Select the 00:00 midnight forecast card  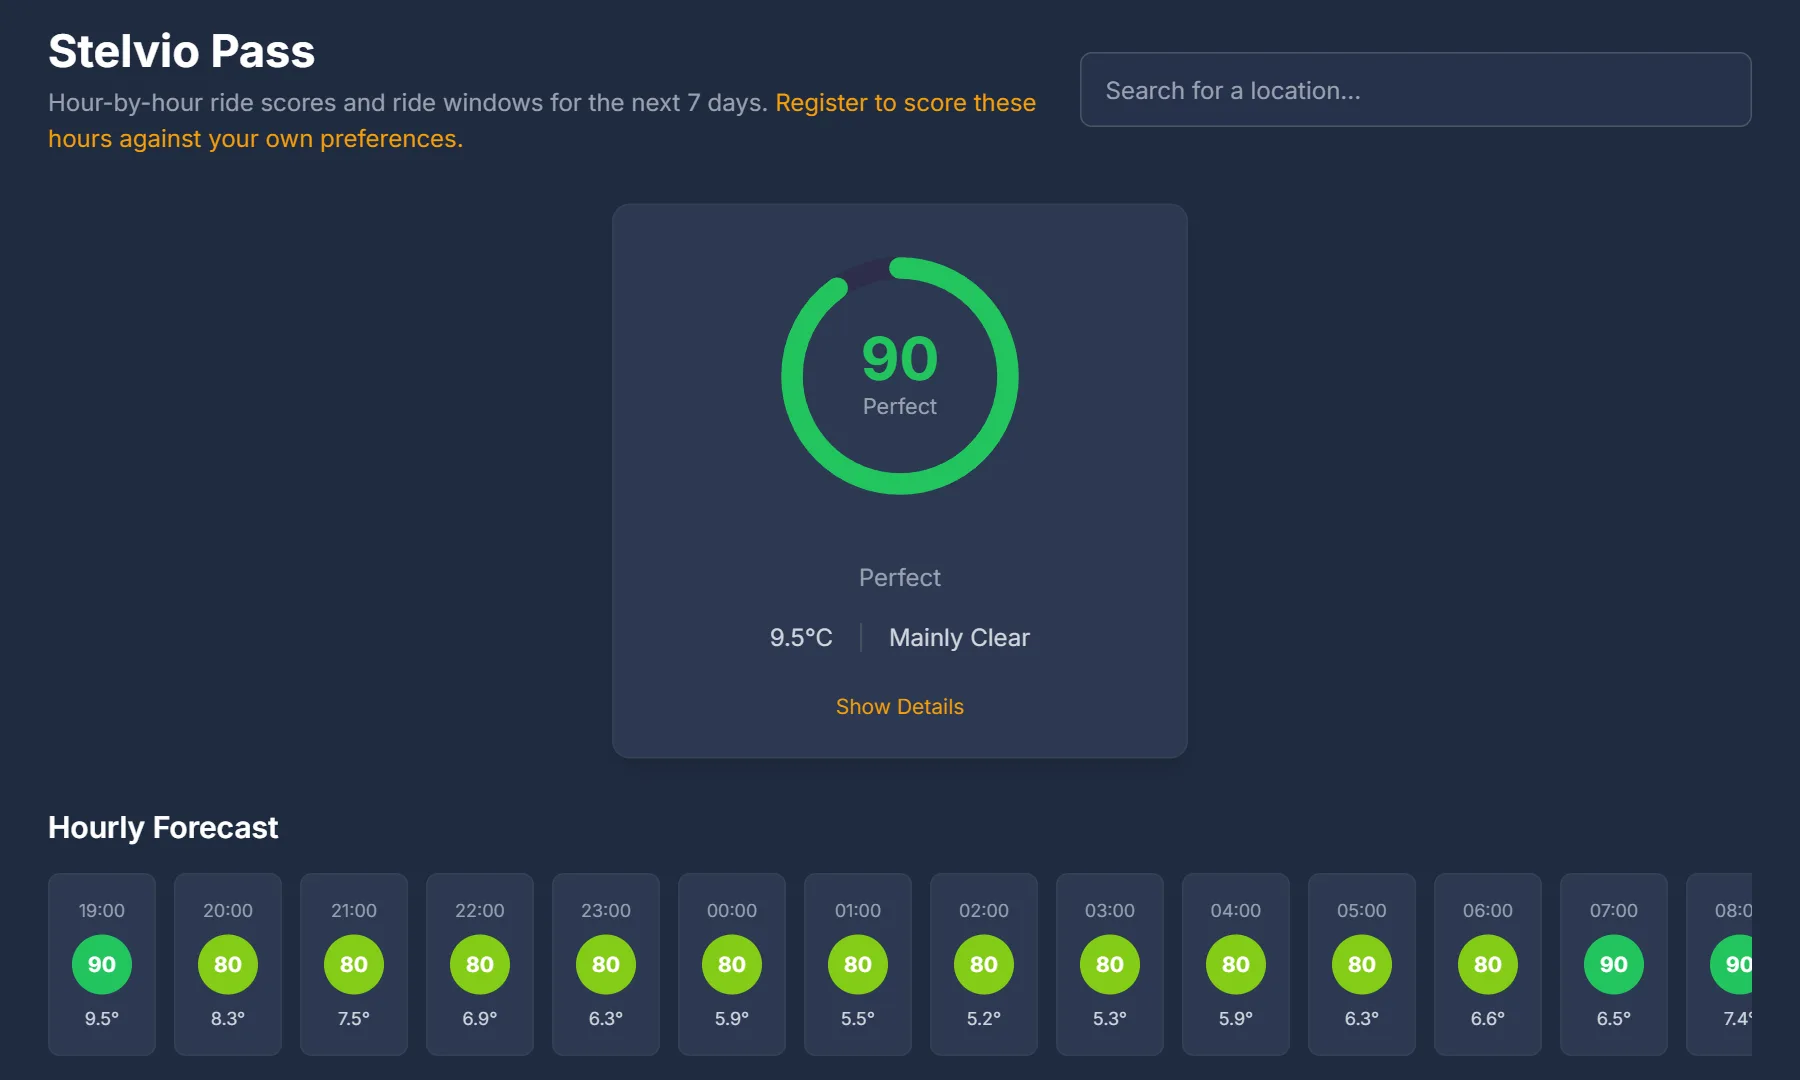coord(732,964)
